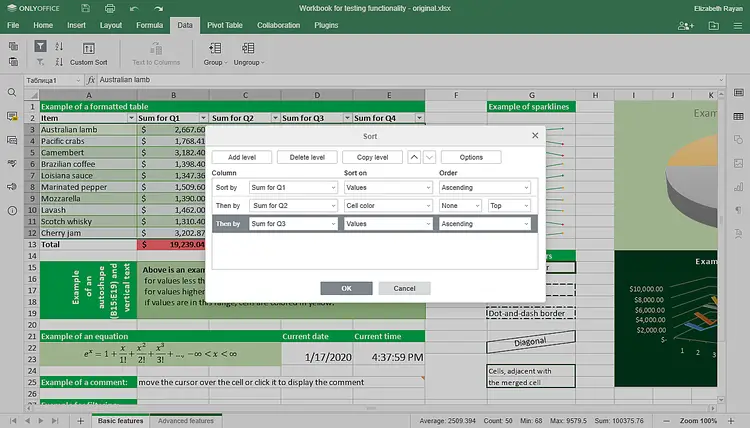Click the zoom in plus button

coord(731,421)
